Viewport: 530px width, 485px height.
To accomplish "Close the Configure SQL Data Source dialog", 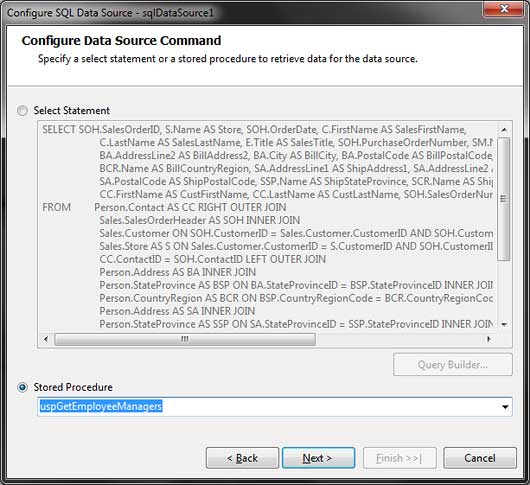I will click(x=504, y=9).
